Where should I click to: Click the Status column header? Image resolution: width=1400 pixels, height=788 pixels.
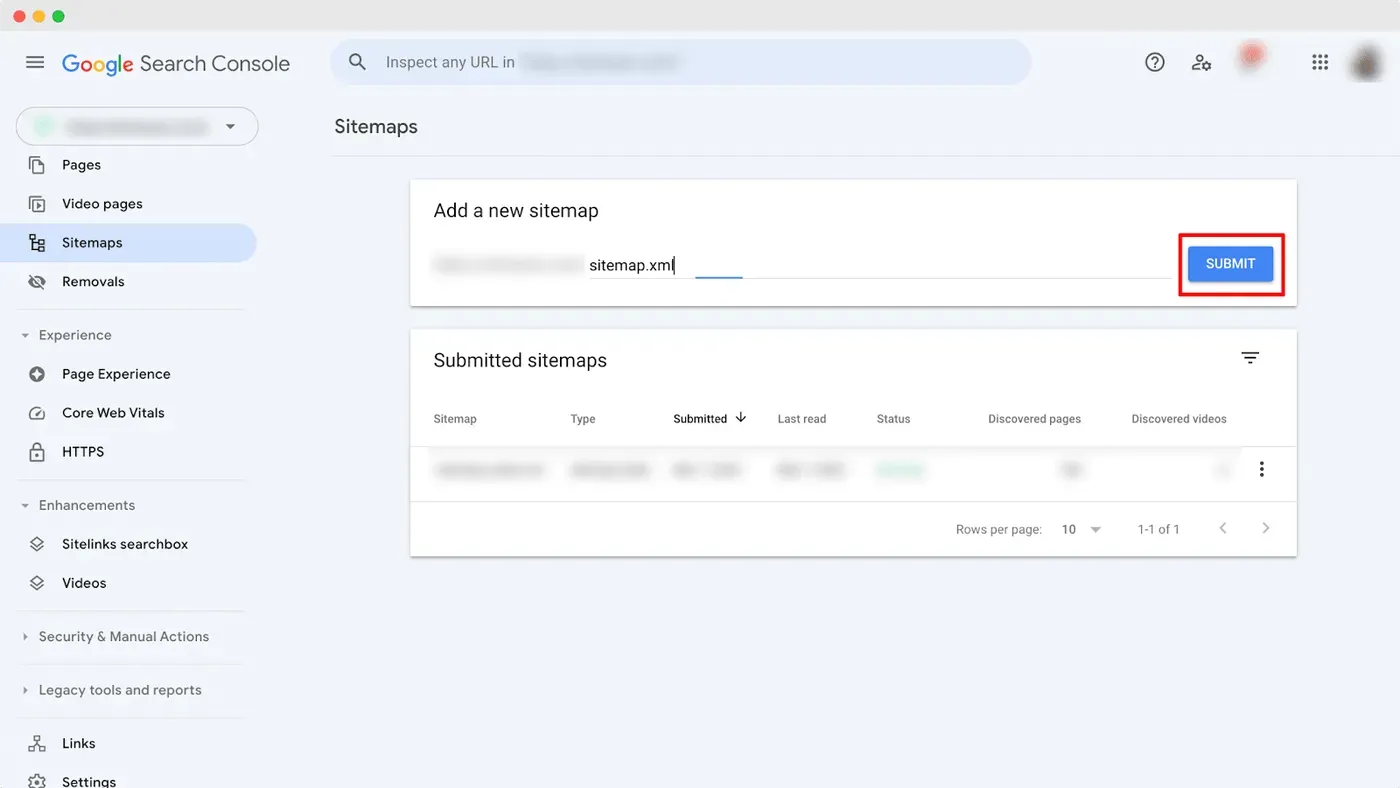(893, 419)
